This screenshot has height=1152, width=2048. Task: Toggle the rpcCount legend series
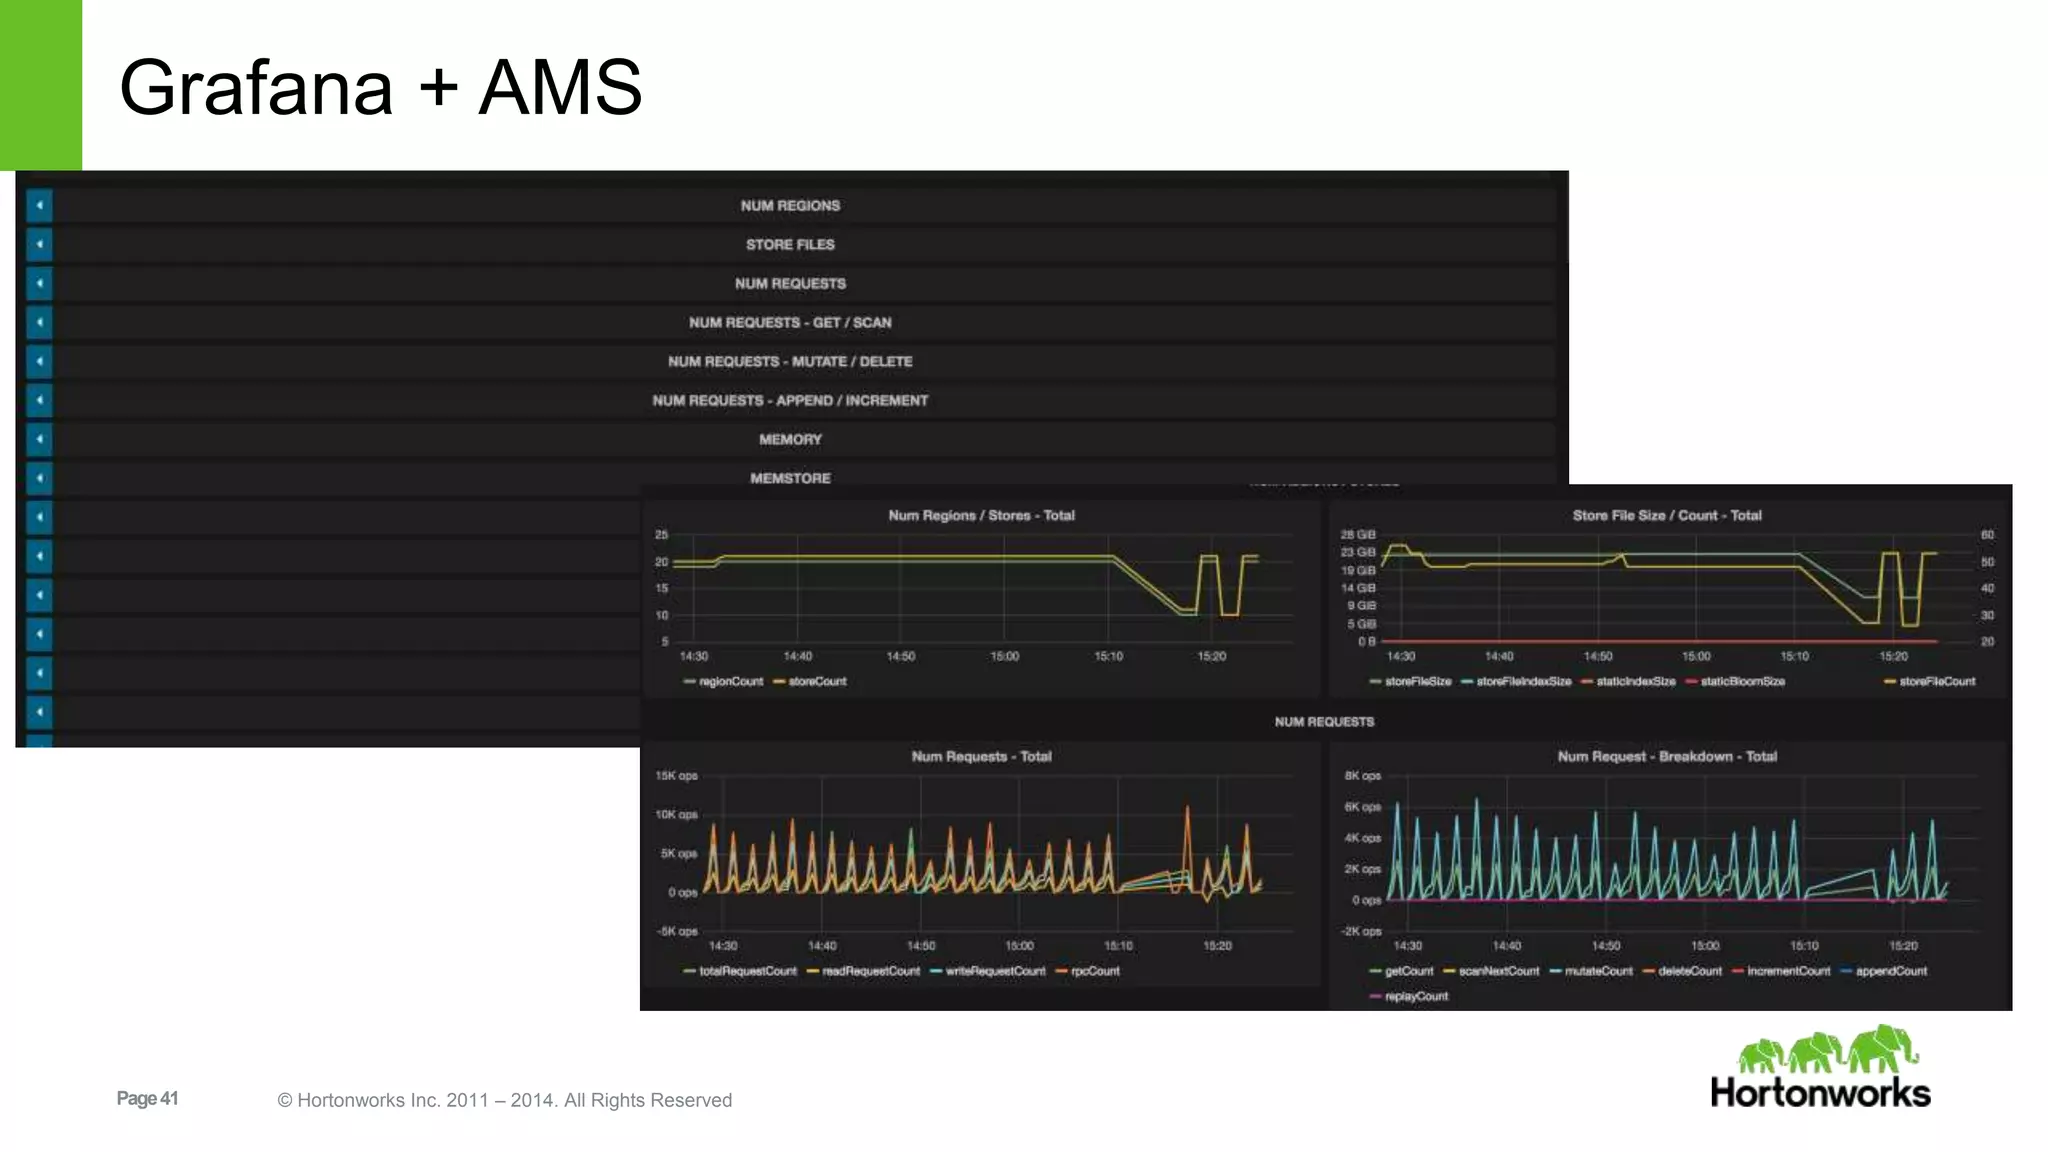tap(1088, 970)
